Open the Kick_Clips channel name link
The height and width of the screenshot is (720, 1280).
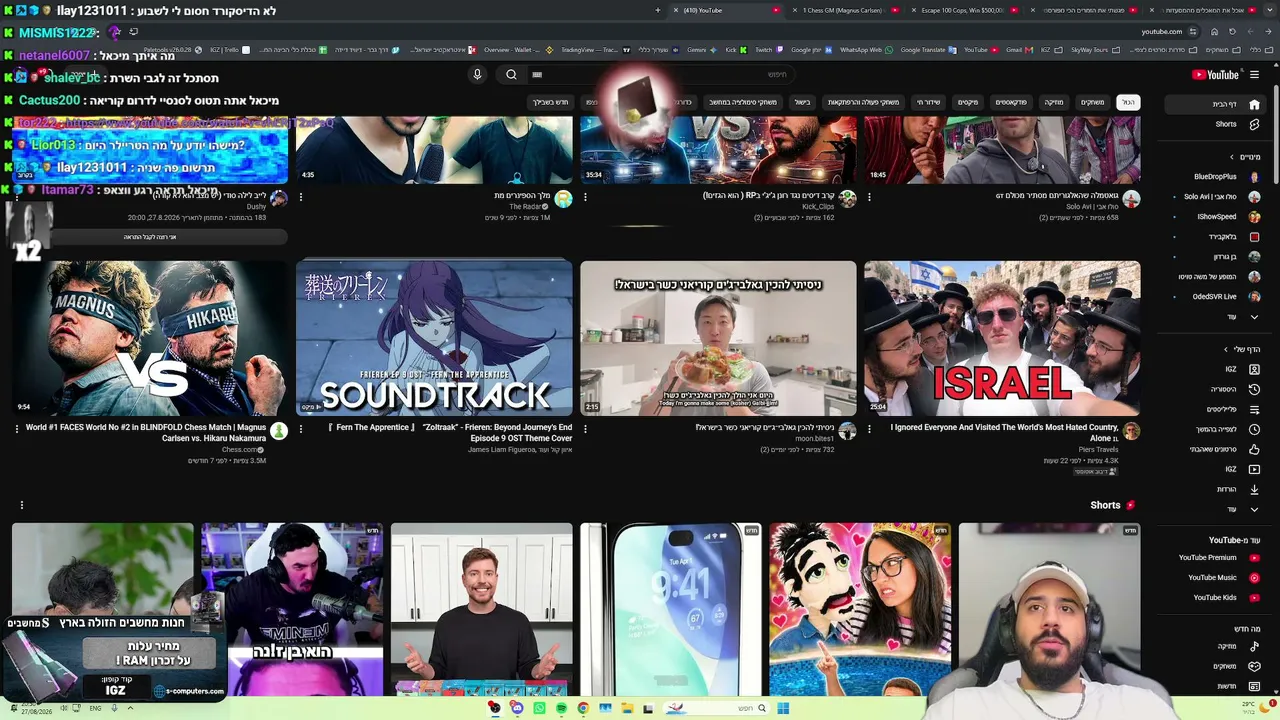(x=818, y=206)
